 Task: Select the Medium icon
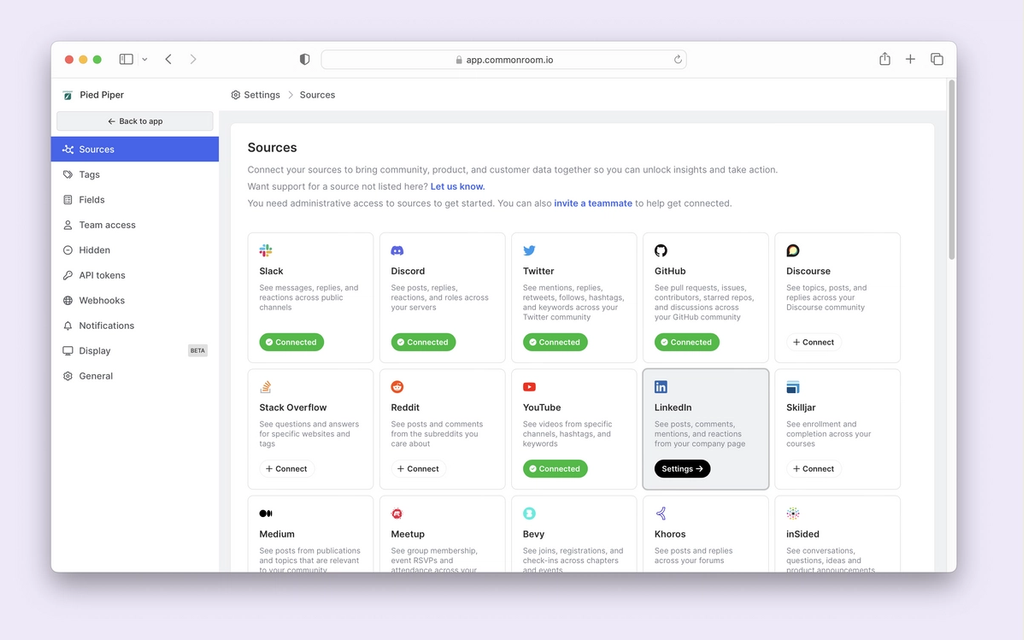[x=265, y=513]
